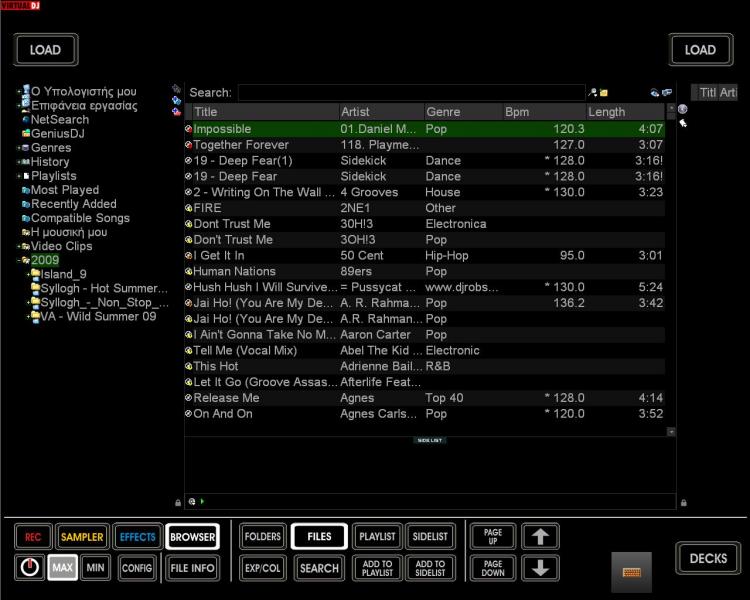750x600 pixels.
Task: Load the track with the left LOAD button
Action: tap(45, 50)
